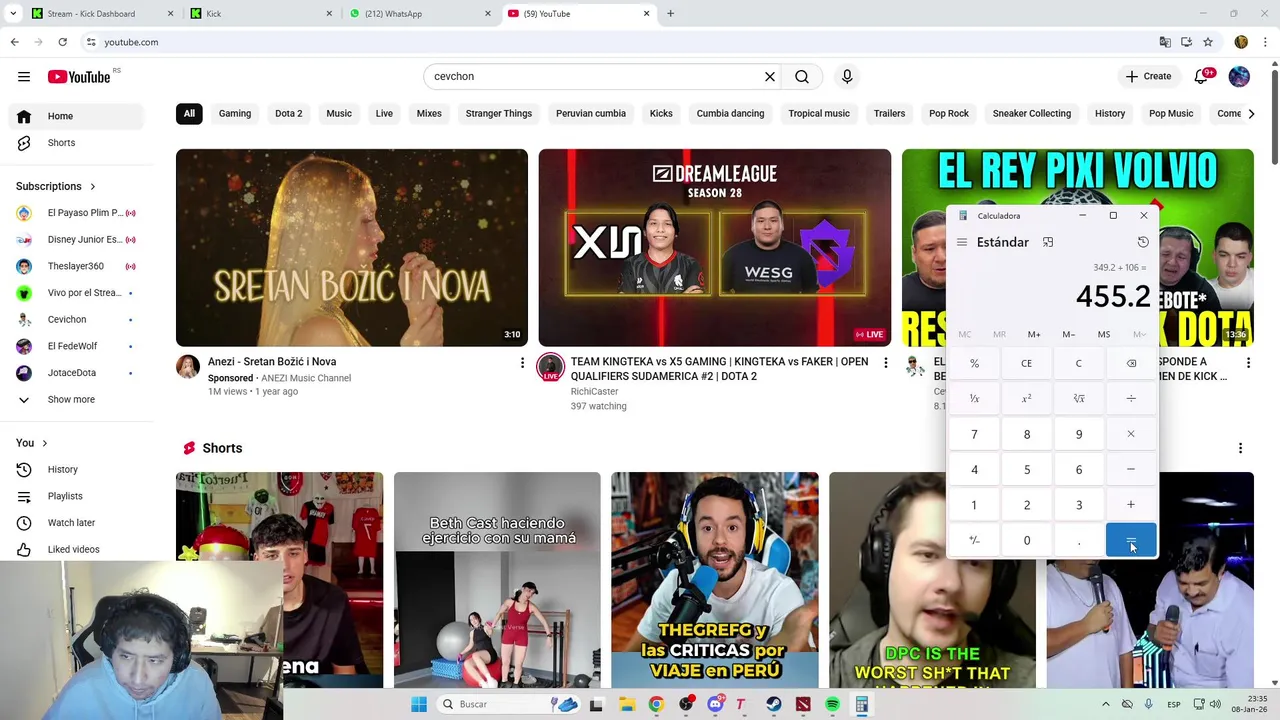This screenshot has height=720, width=1280.
Task: Open Shorts section more options menu
Action: pos(1240,448)
